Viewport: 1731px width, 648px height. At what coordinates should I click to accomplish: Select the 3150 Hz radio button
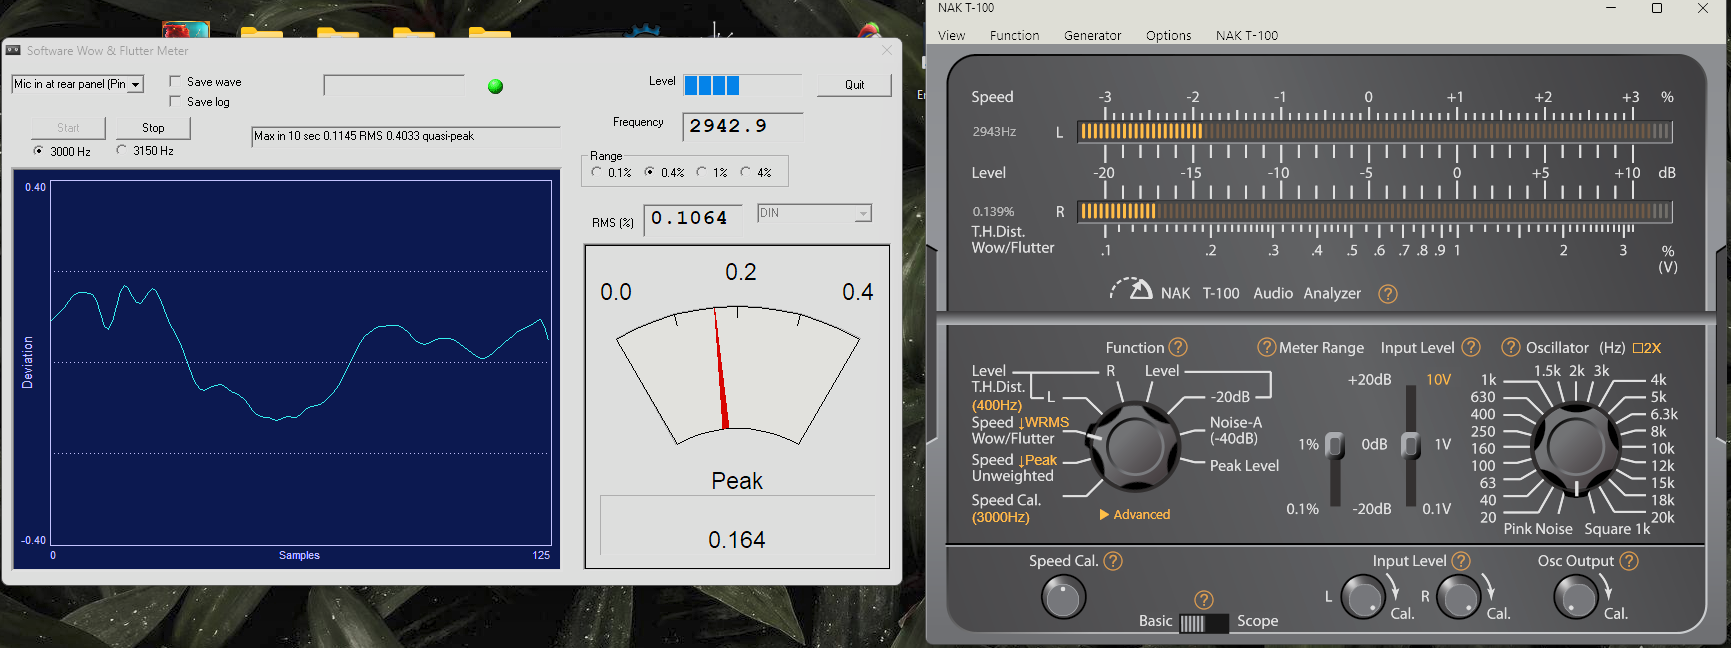click(x=122, y=150)
